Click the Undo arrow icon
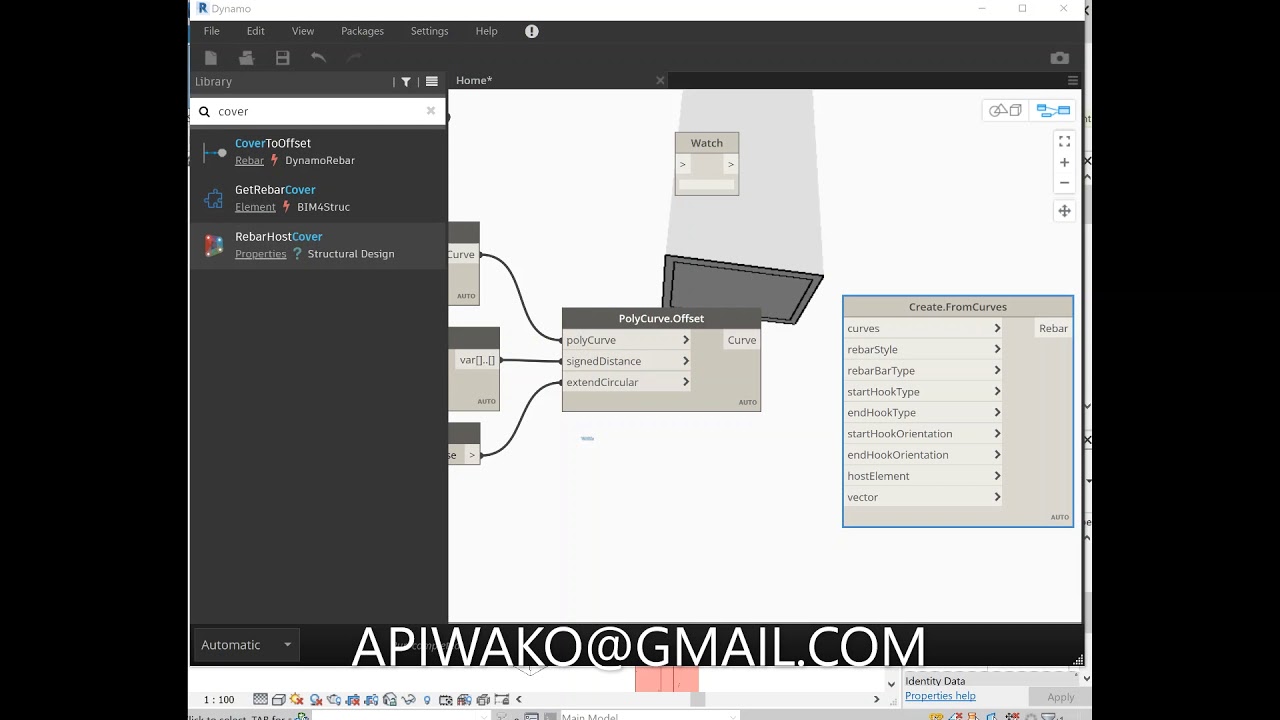The width and height of the screenshot is (1280, 720). coord(318,58)
